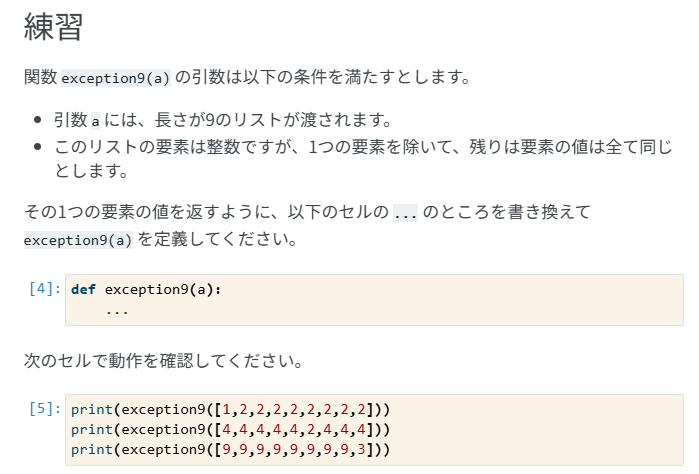Screen dimensions: 699x474
Task: Click empty area right of cell 5 code
Action: 535,429
